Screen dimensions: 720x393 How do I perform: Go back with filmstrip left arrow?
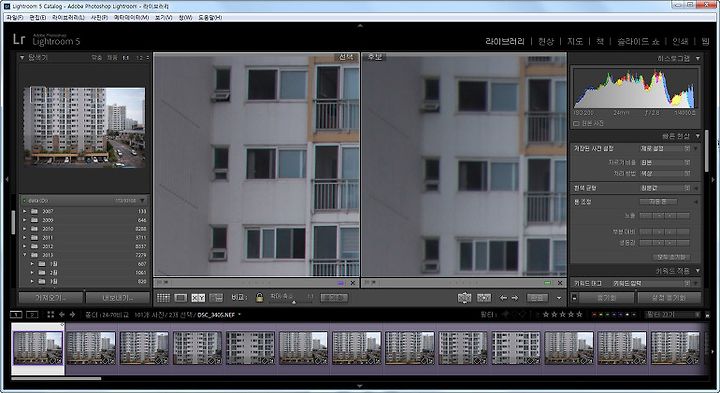click(x=62, y=314)
